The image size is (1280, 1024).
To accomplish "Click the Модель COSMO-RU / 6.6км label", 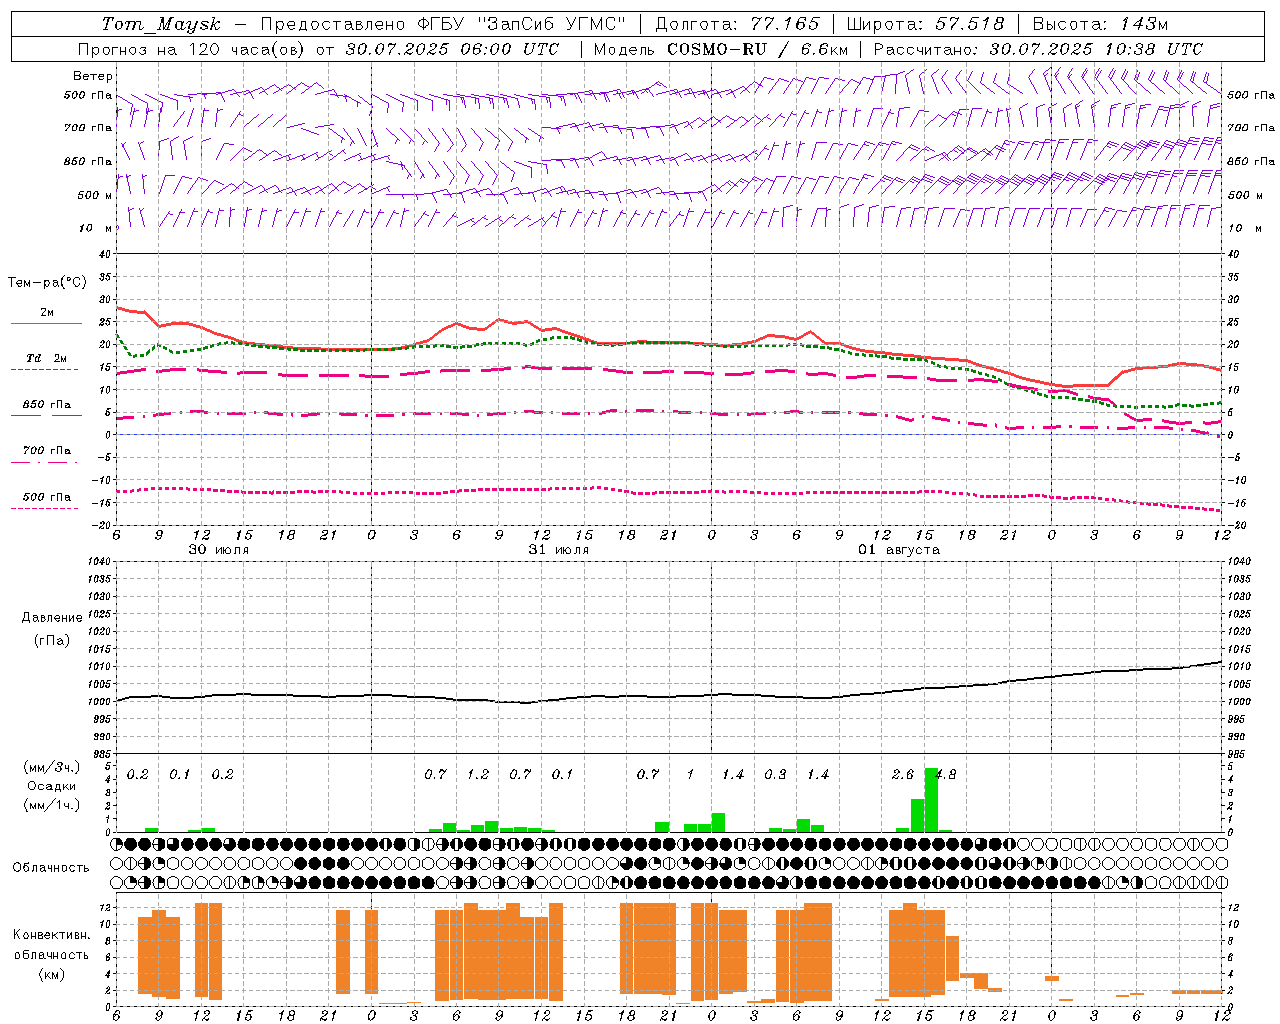I will pos(721,49).
